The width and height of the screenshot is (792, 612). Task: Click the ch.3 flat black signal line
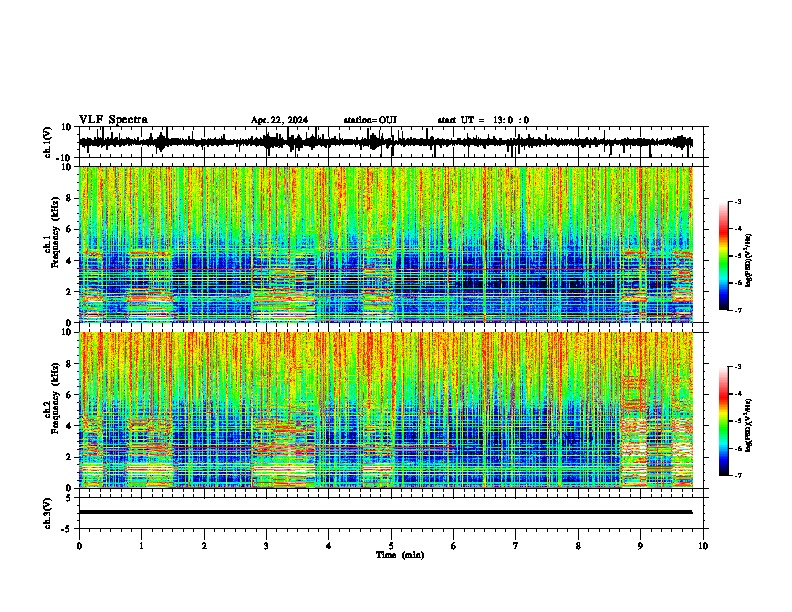(x=385, y=512)
